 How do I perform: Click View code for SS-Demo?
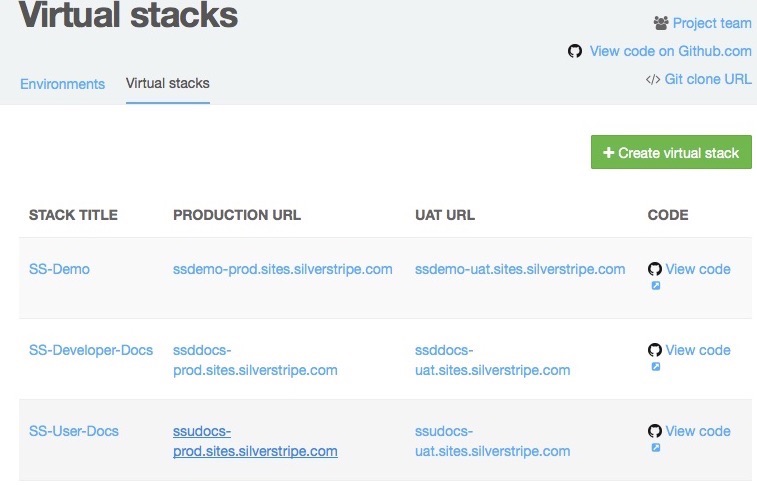click(x=698, y=269)
